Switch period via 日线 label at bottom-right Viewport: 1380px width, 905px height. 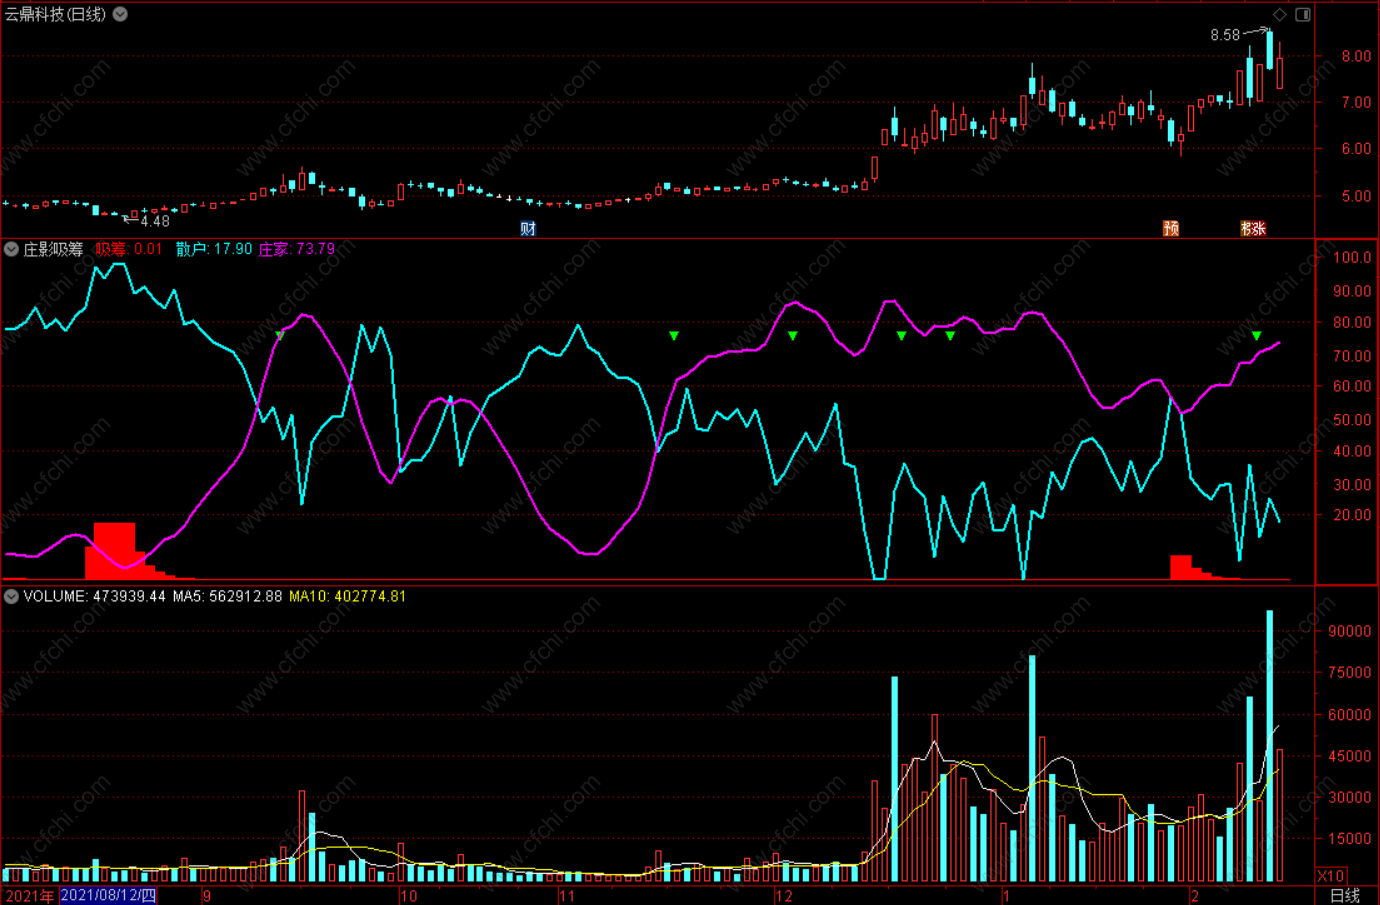tap(1345, 896)
